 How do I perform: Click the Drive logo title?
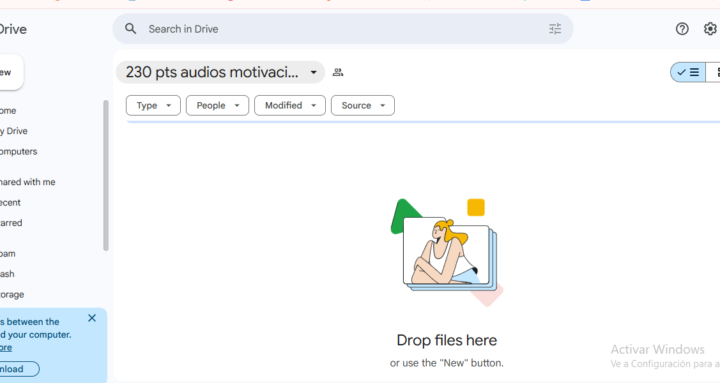point(13,29)
